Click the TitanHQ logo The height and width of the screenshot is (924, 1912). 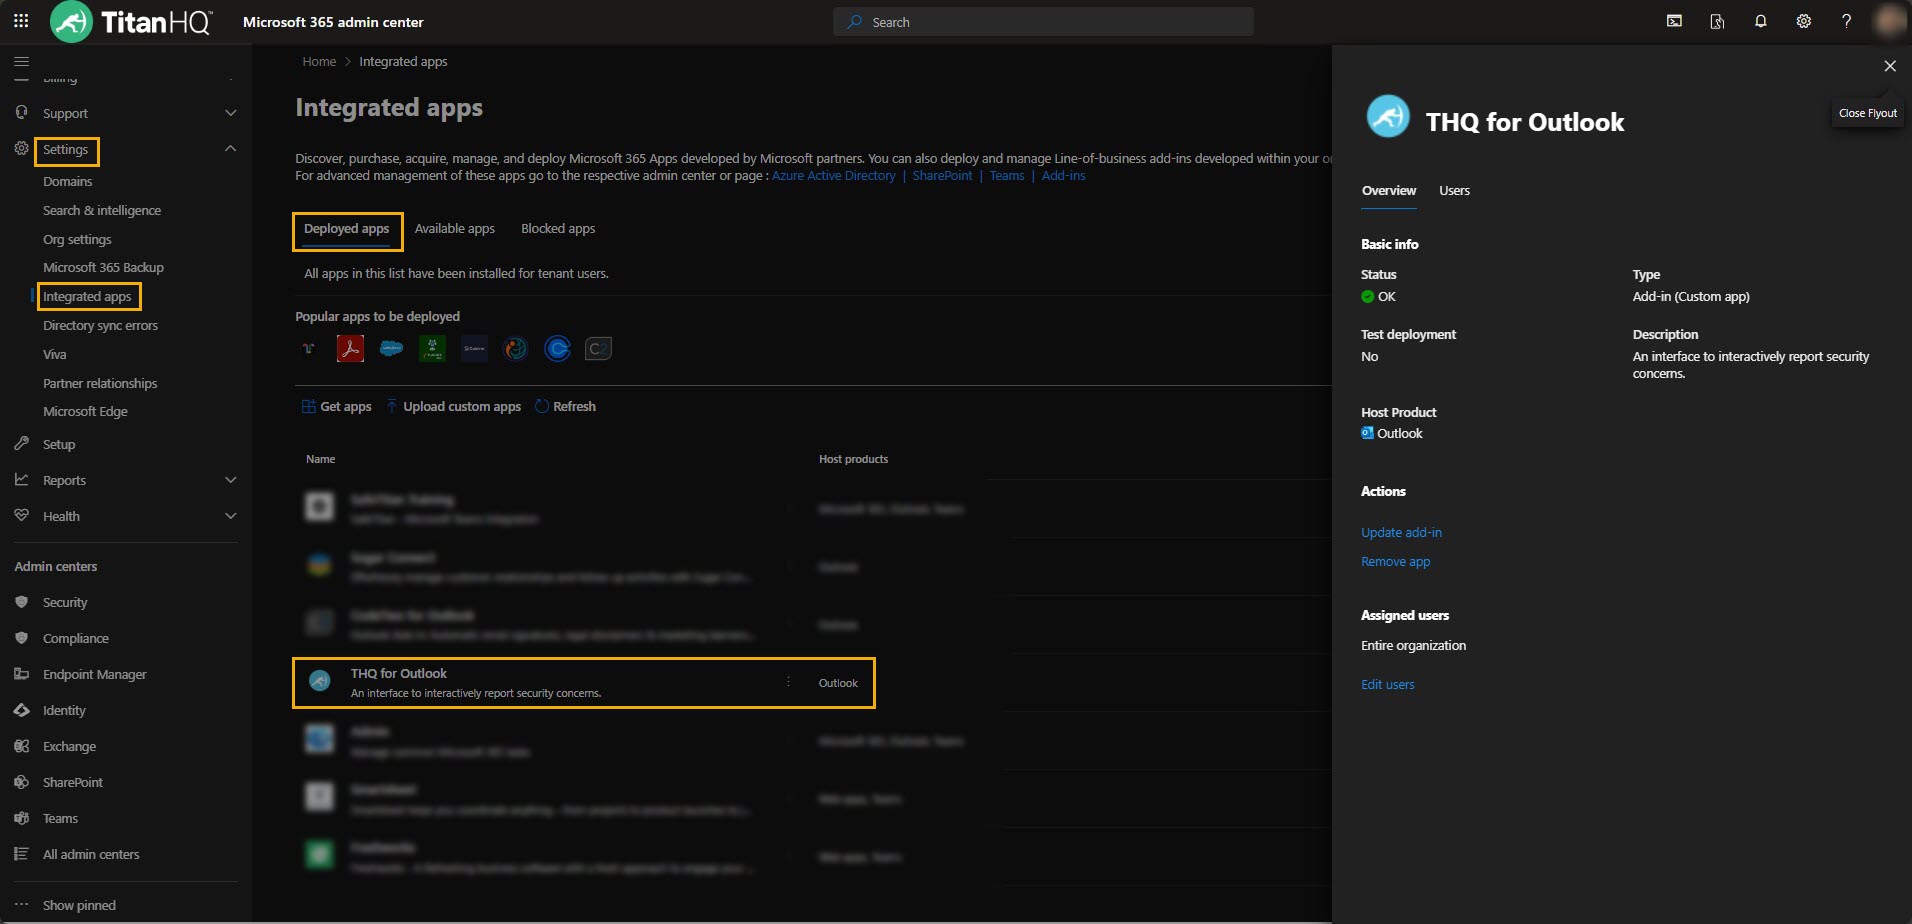click(x=131, y=21)
